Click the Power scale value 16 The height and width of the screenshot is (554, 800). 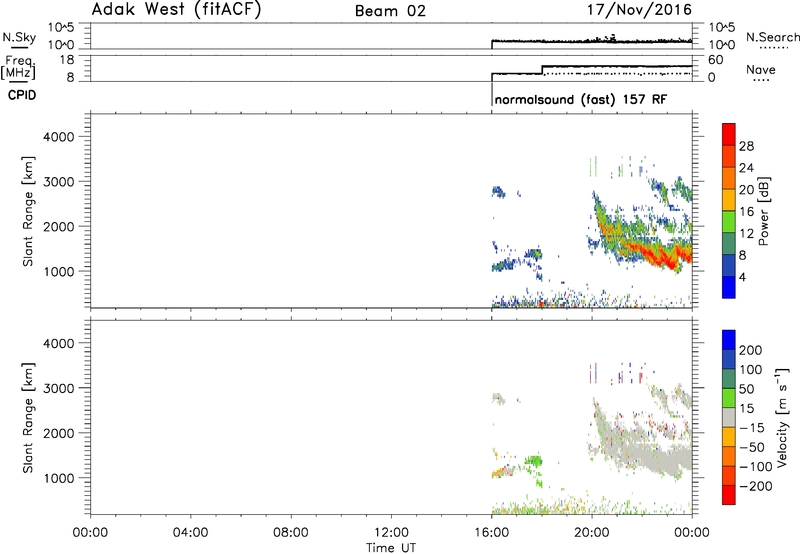coord(746,212)
